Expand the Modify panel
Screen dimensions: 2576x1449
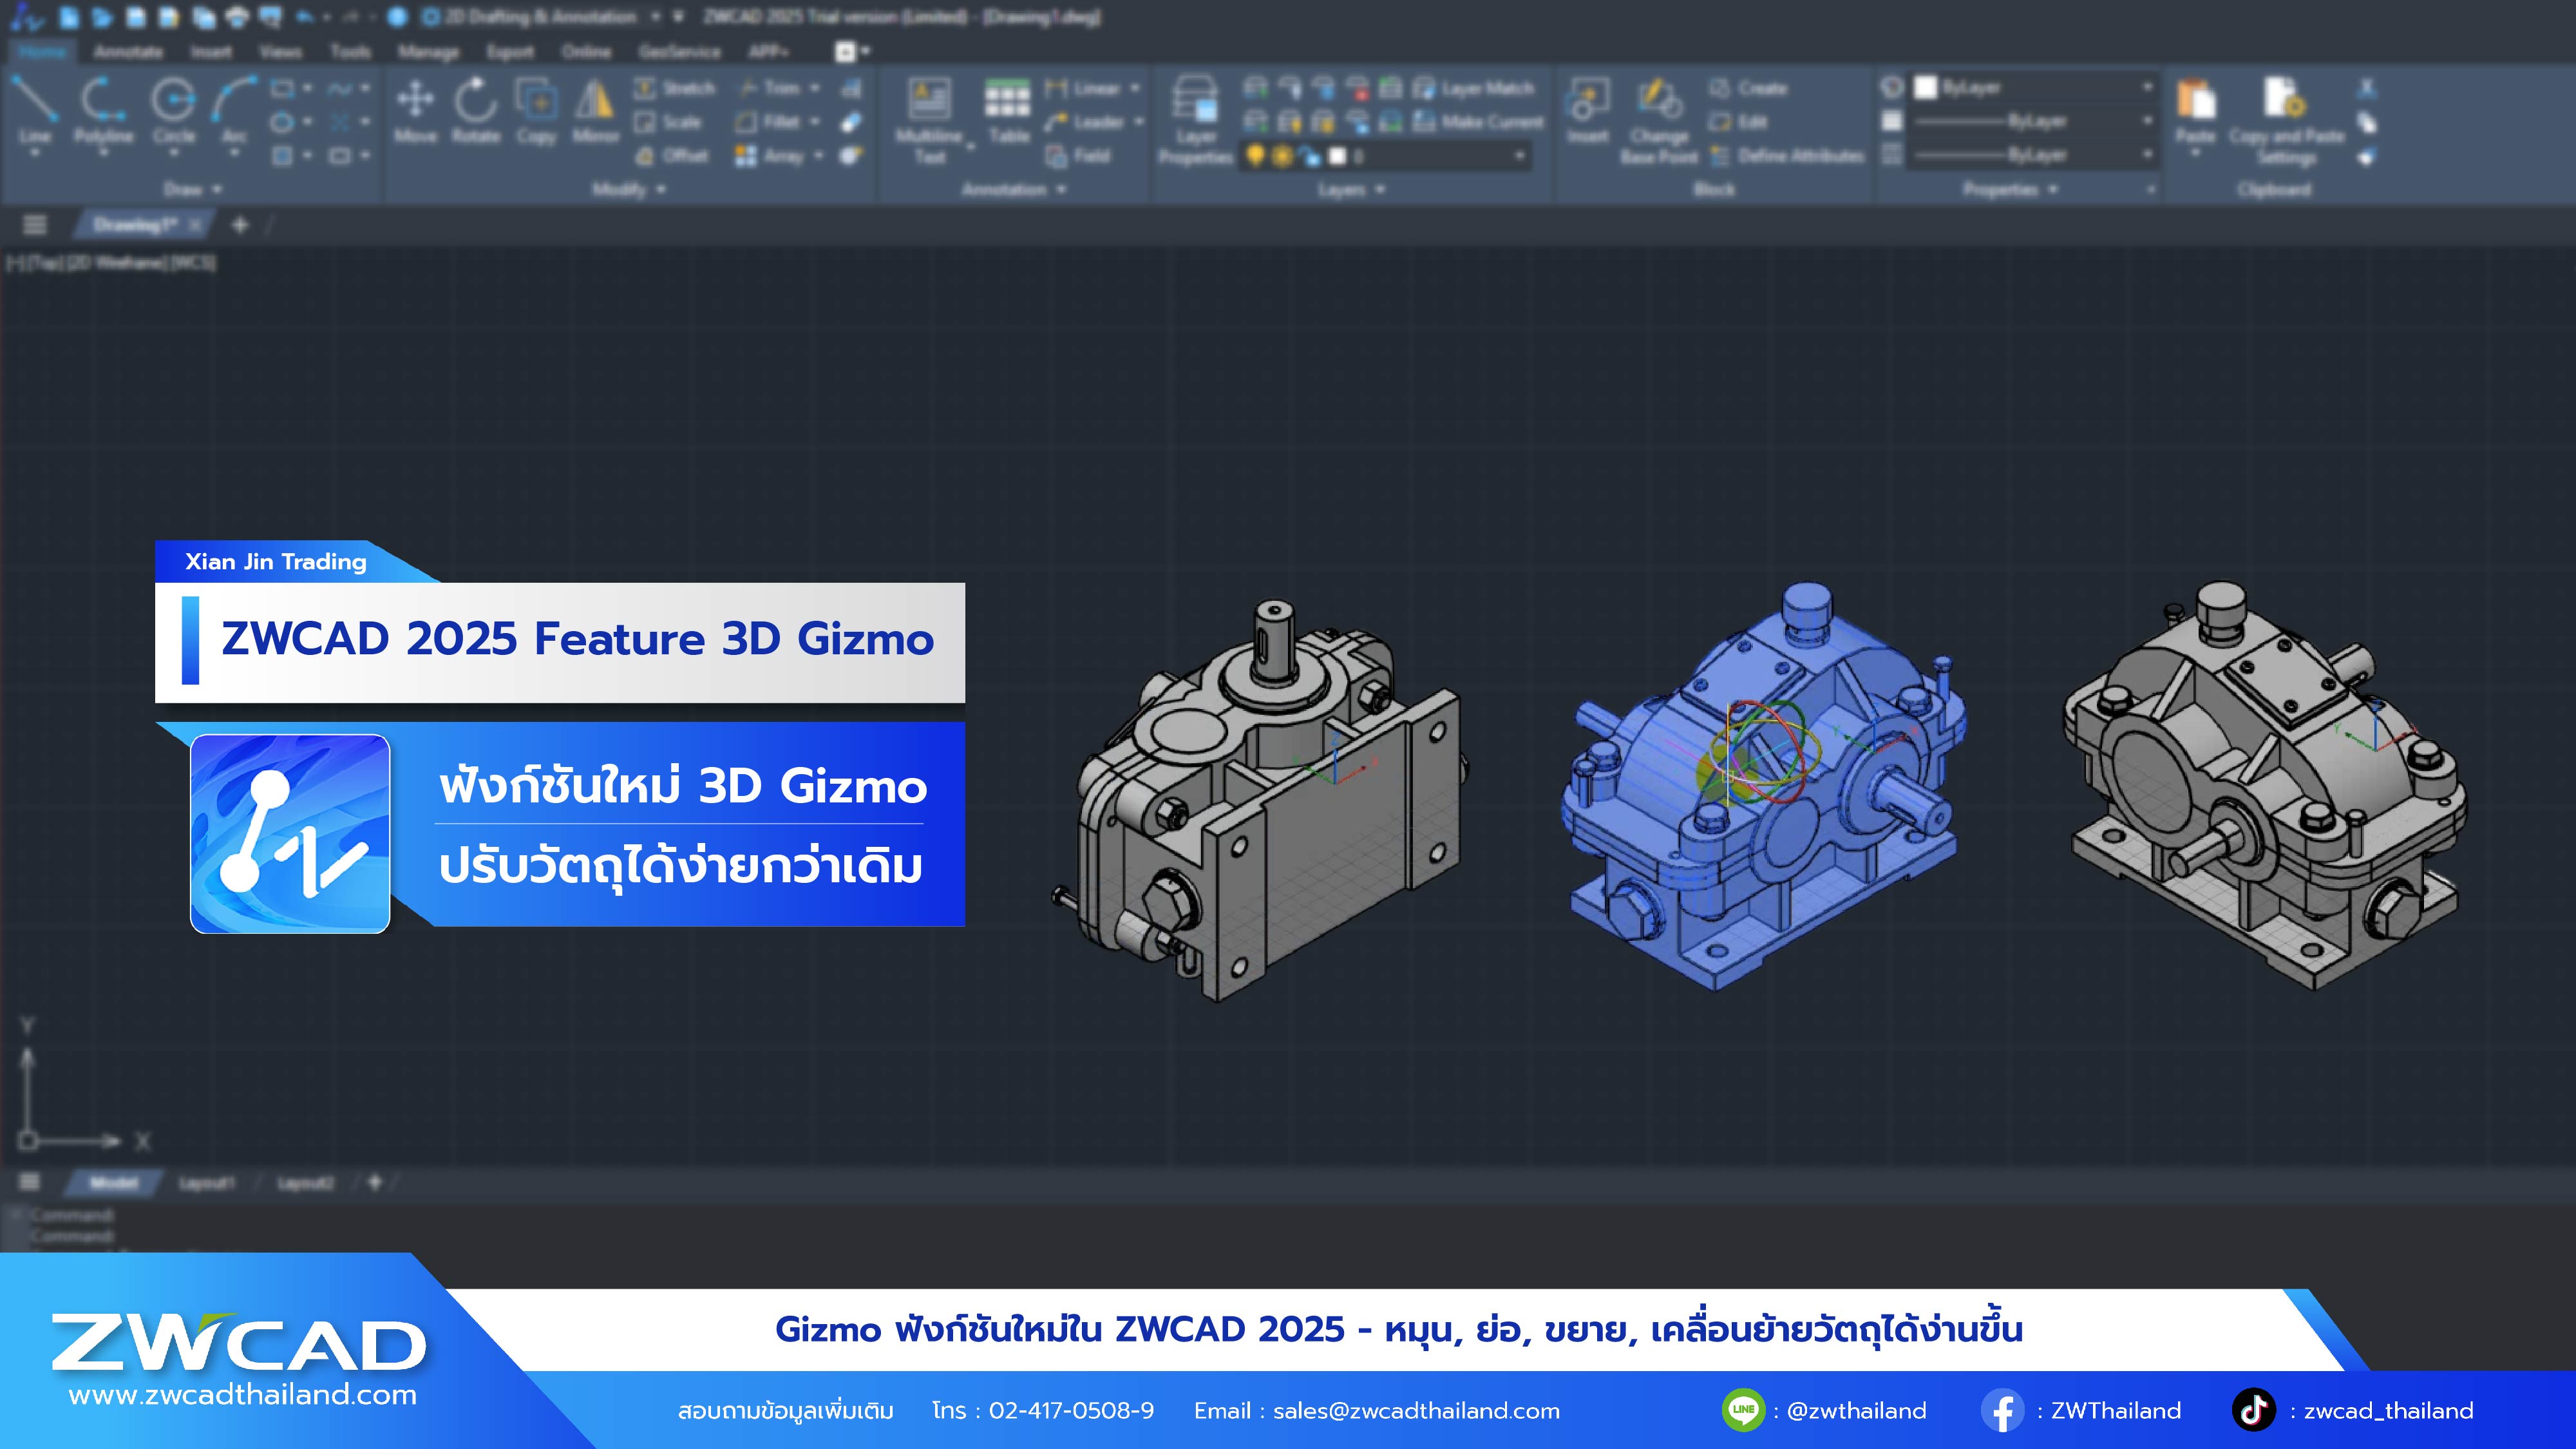pos(628,189)
